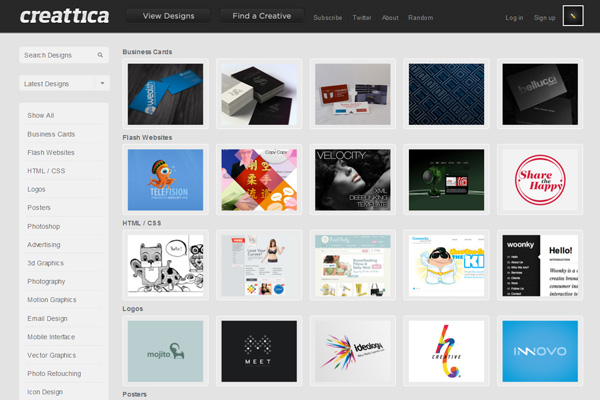Open the HTML / CSS section heading

[142, 223]
